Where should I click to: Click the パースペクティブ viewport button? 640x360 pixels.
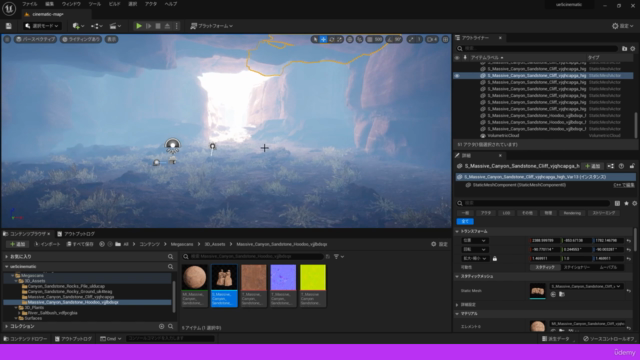click(x=36, y=40)
